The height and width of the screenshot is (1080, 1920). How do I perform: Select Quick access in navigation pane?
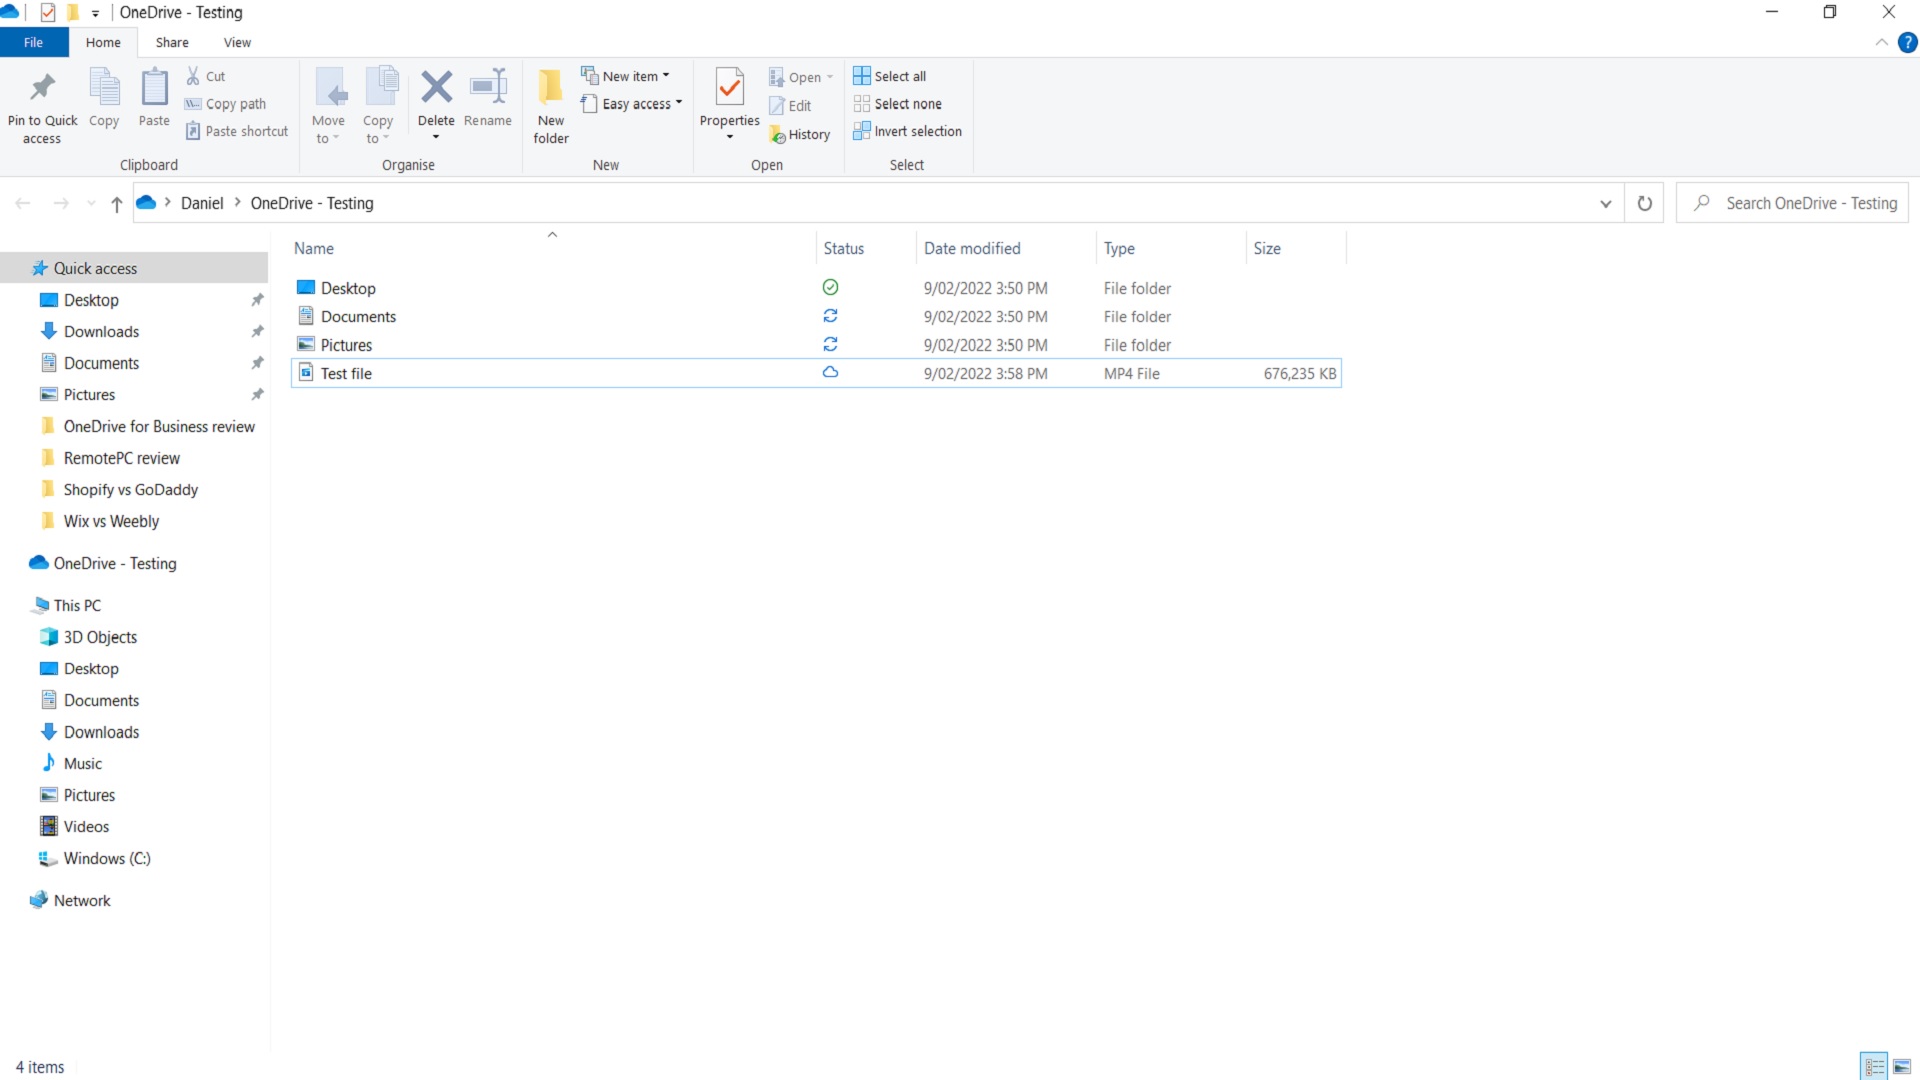[x=134, y=268]
